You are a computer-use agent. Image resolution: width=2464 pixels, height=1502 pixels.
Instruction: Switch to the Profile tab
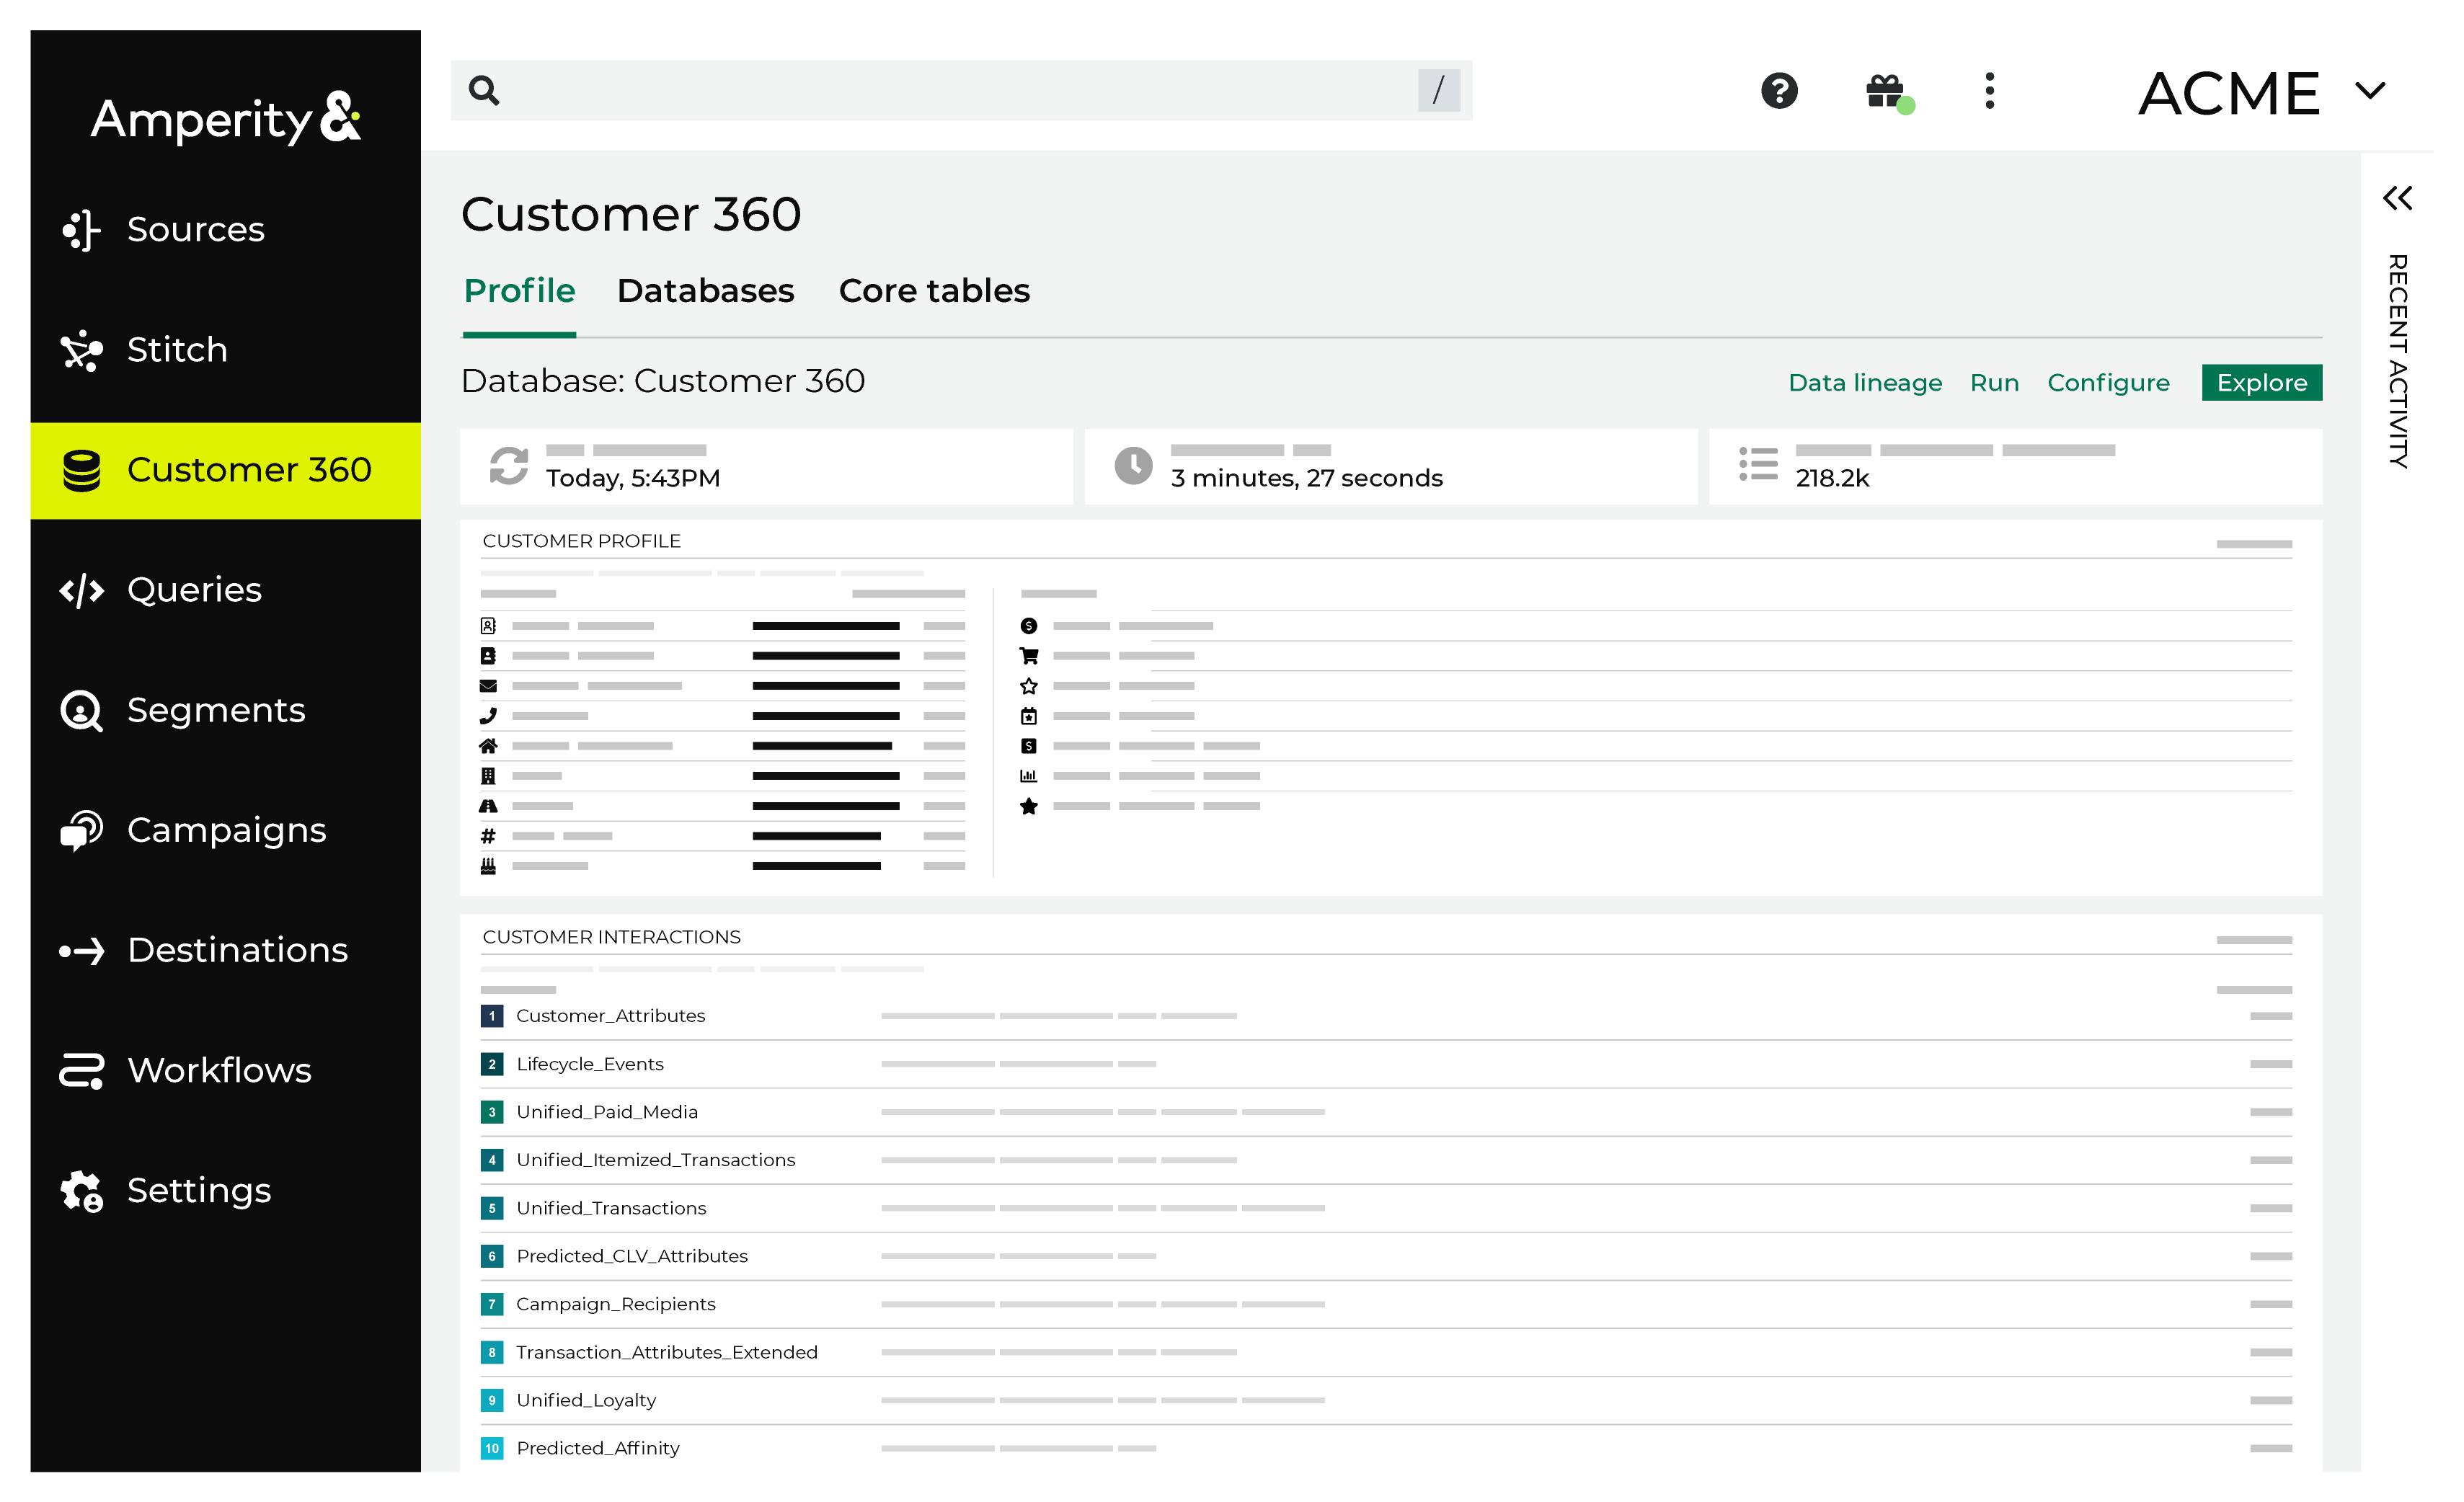point(519,291)
